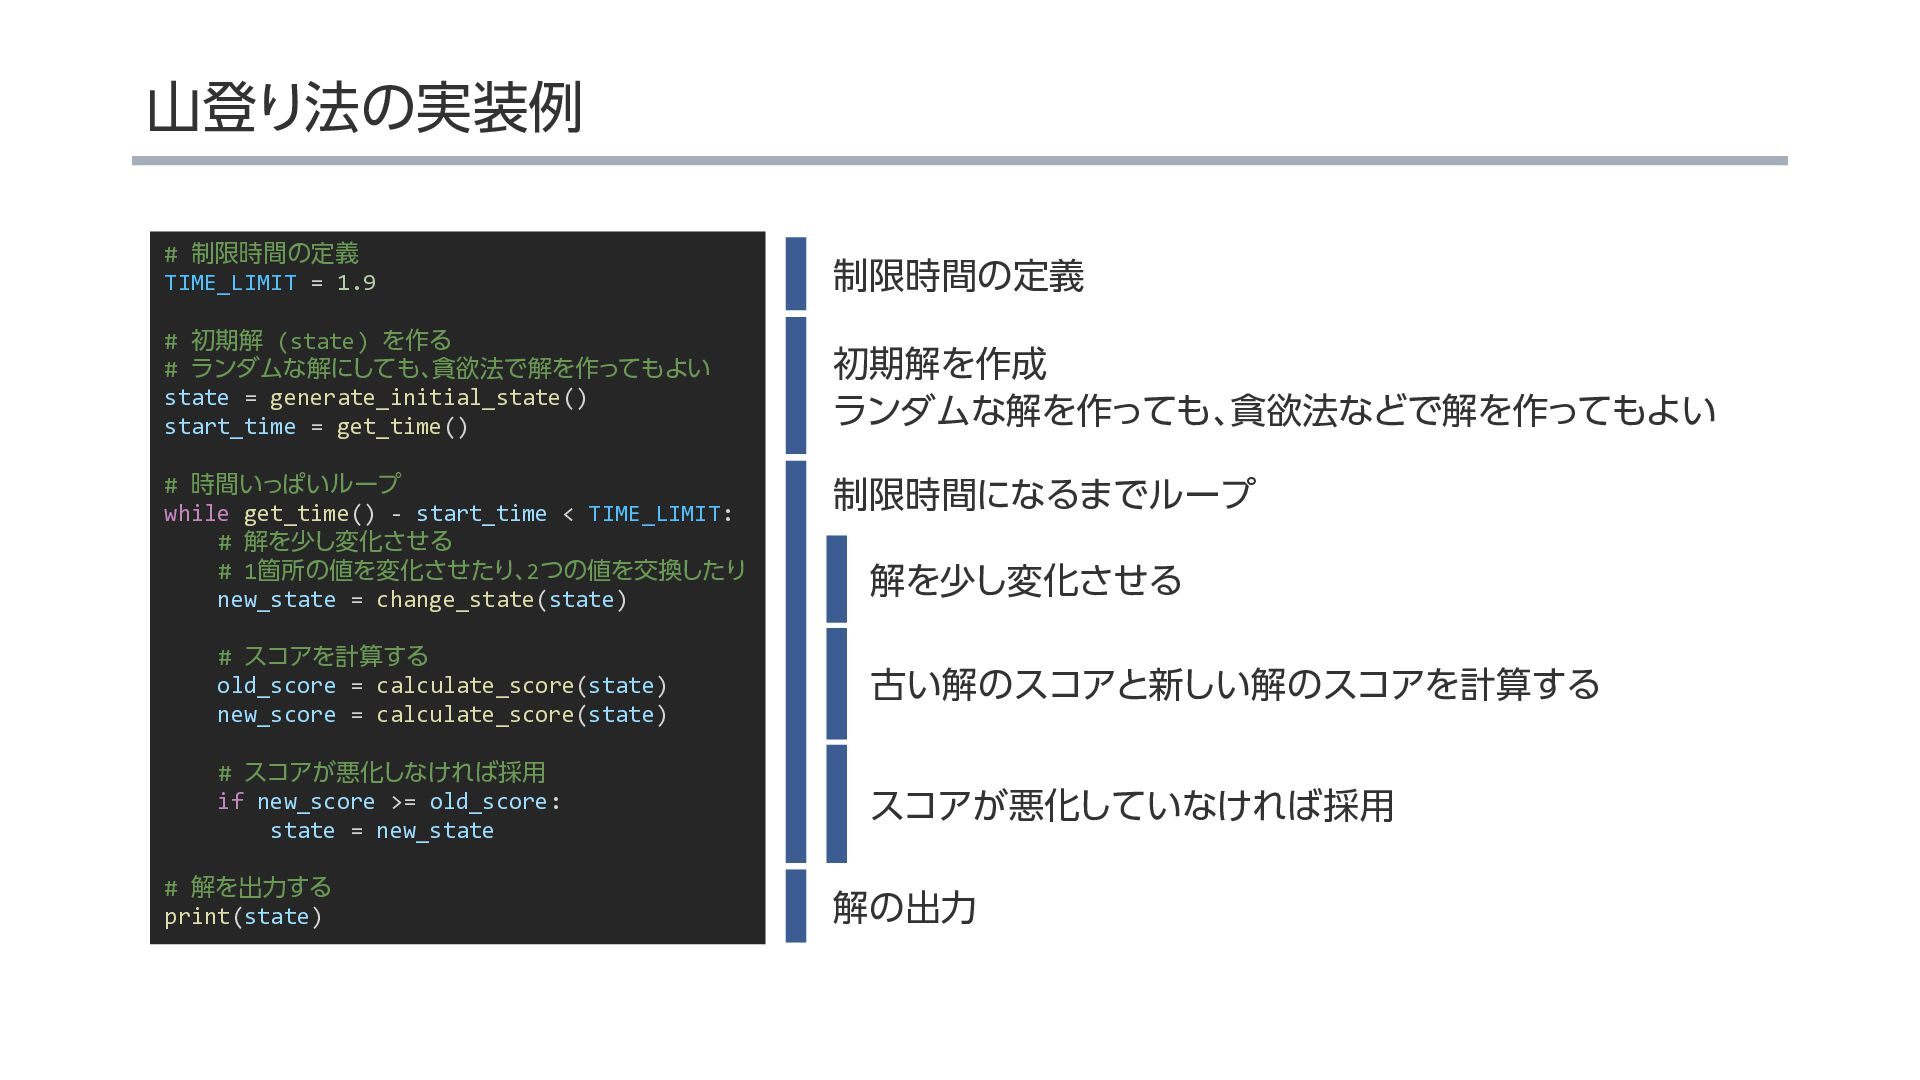Click the 古い解のスコアと新しい解のスコア text

point(1234,685)
